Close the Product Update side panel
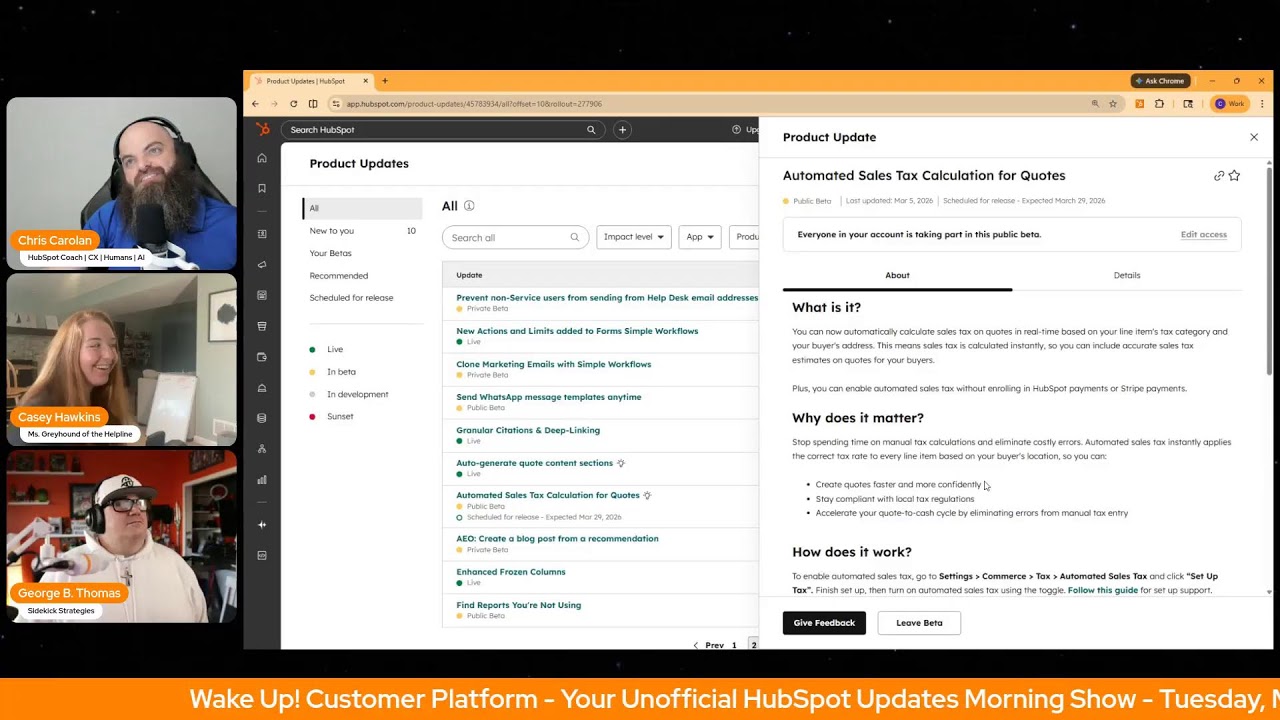Screen dimensions: 1280x720 tap(1254, 137)
